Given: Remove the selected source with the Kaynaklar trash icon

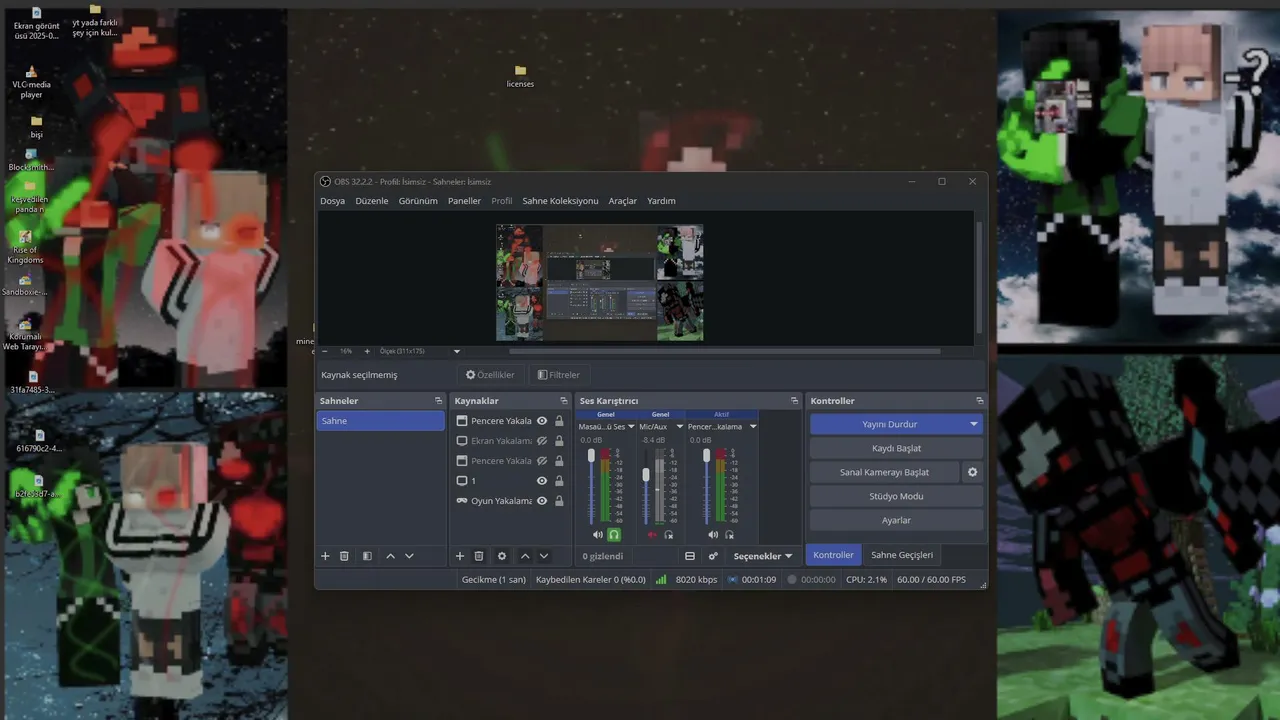Looking at the screenshot, I should click(479, 556).
